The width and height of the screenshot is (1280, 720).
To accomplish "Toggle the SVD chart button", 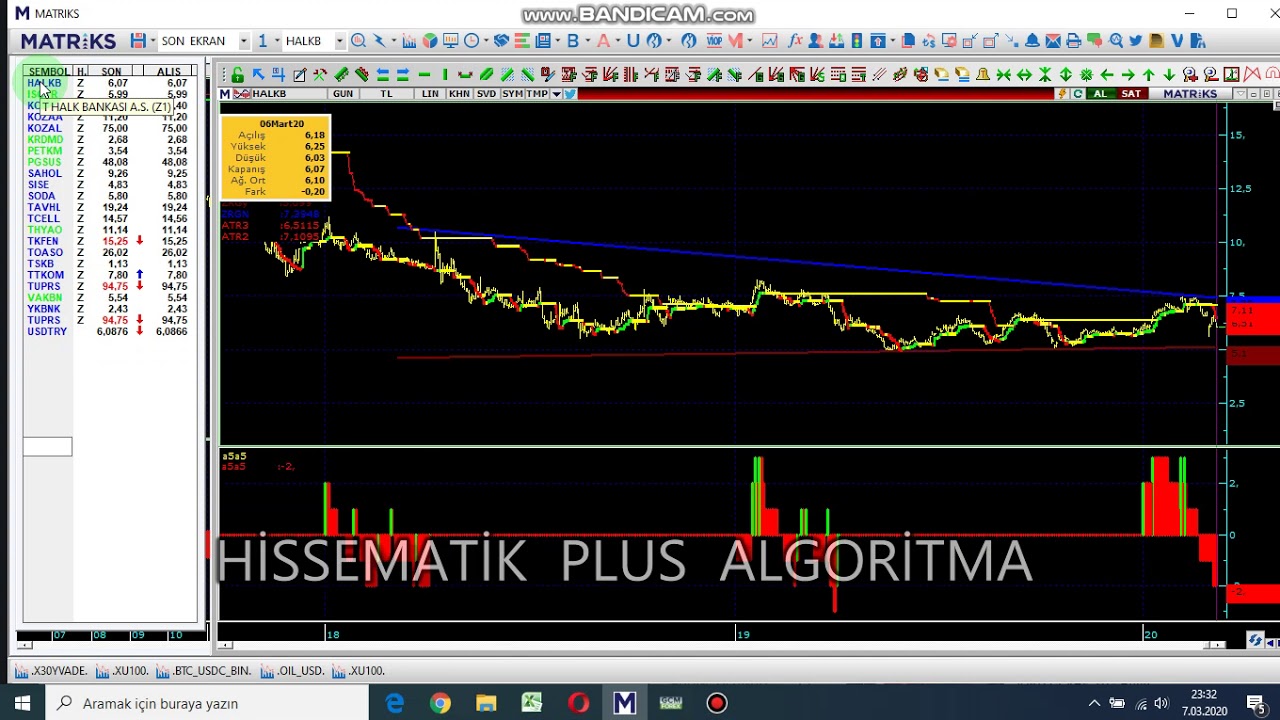I will point(486,94).
